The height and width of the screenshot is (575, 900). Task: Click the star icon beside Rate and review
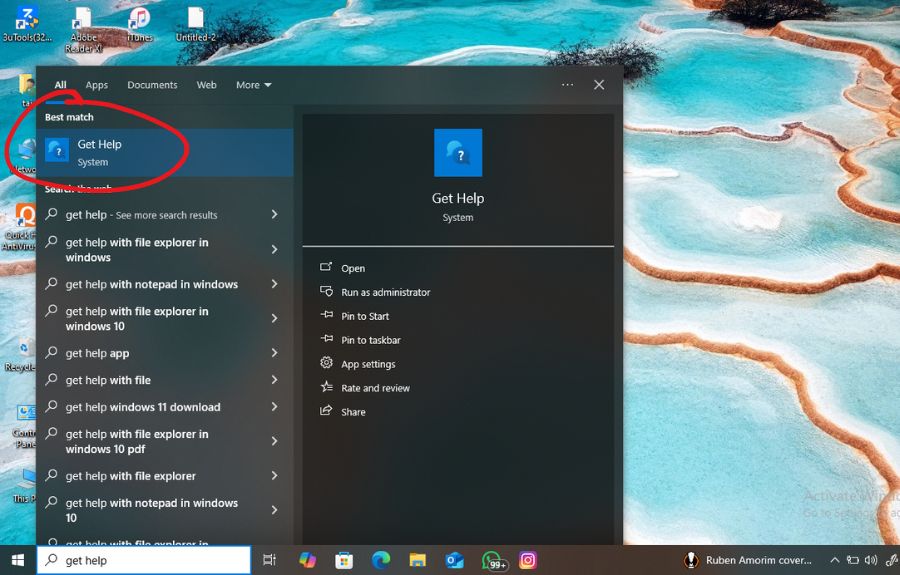click(x=326, y=387)
